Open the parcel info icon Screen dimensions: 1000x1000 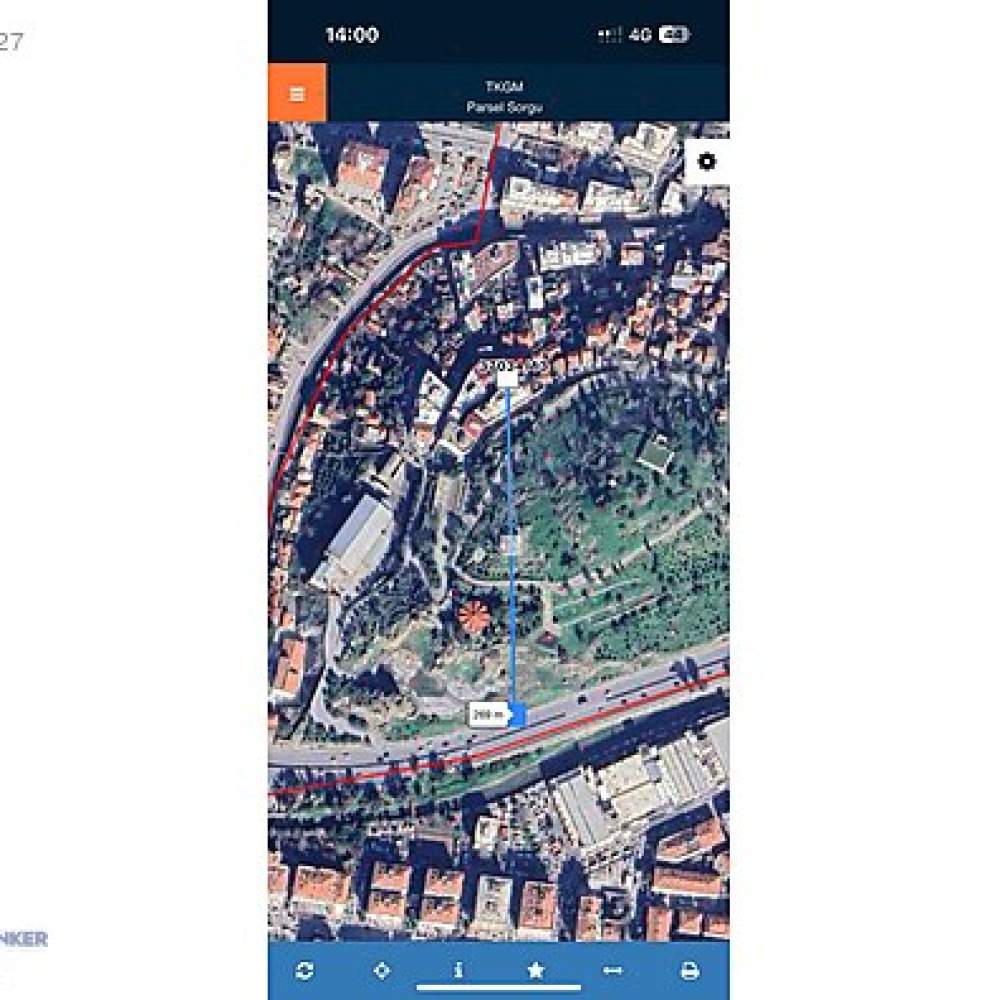[x=459, y=971]
